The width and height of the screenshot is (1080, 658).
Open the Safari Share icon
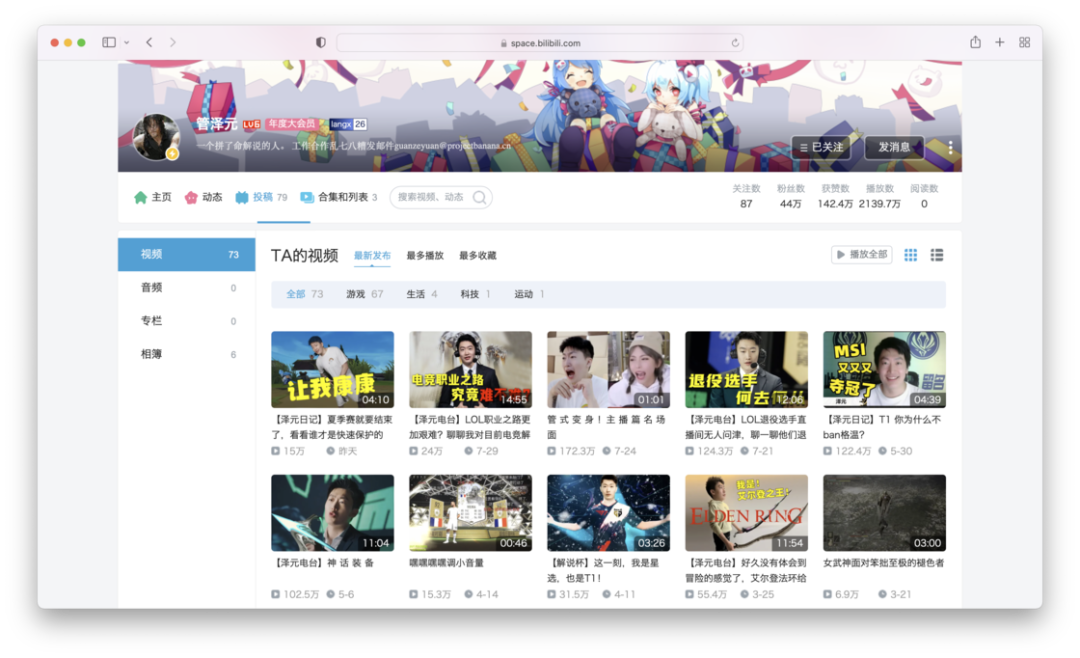point(975,42)
